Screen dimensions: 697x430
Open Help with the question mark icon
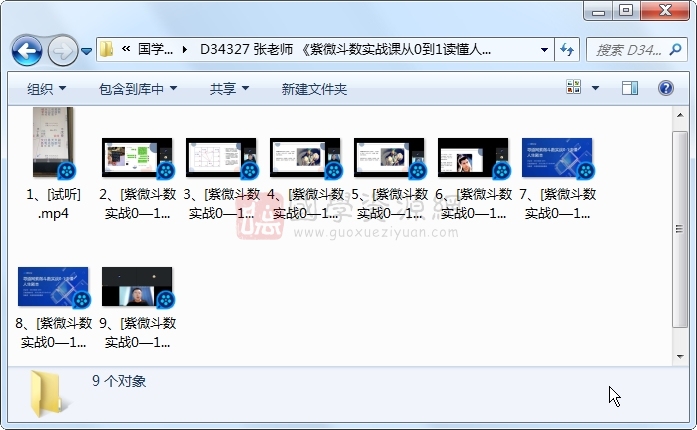[x=665, y=88]
